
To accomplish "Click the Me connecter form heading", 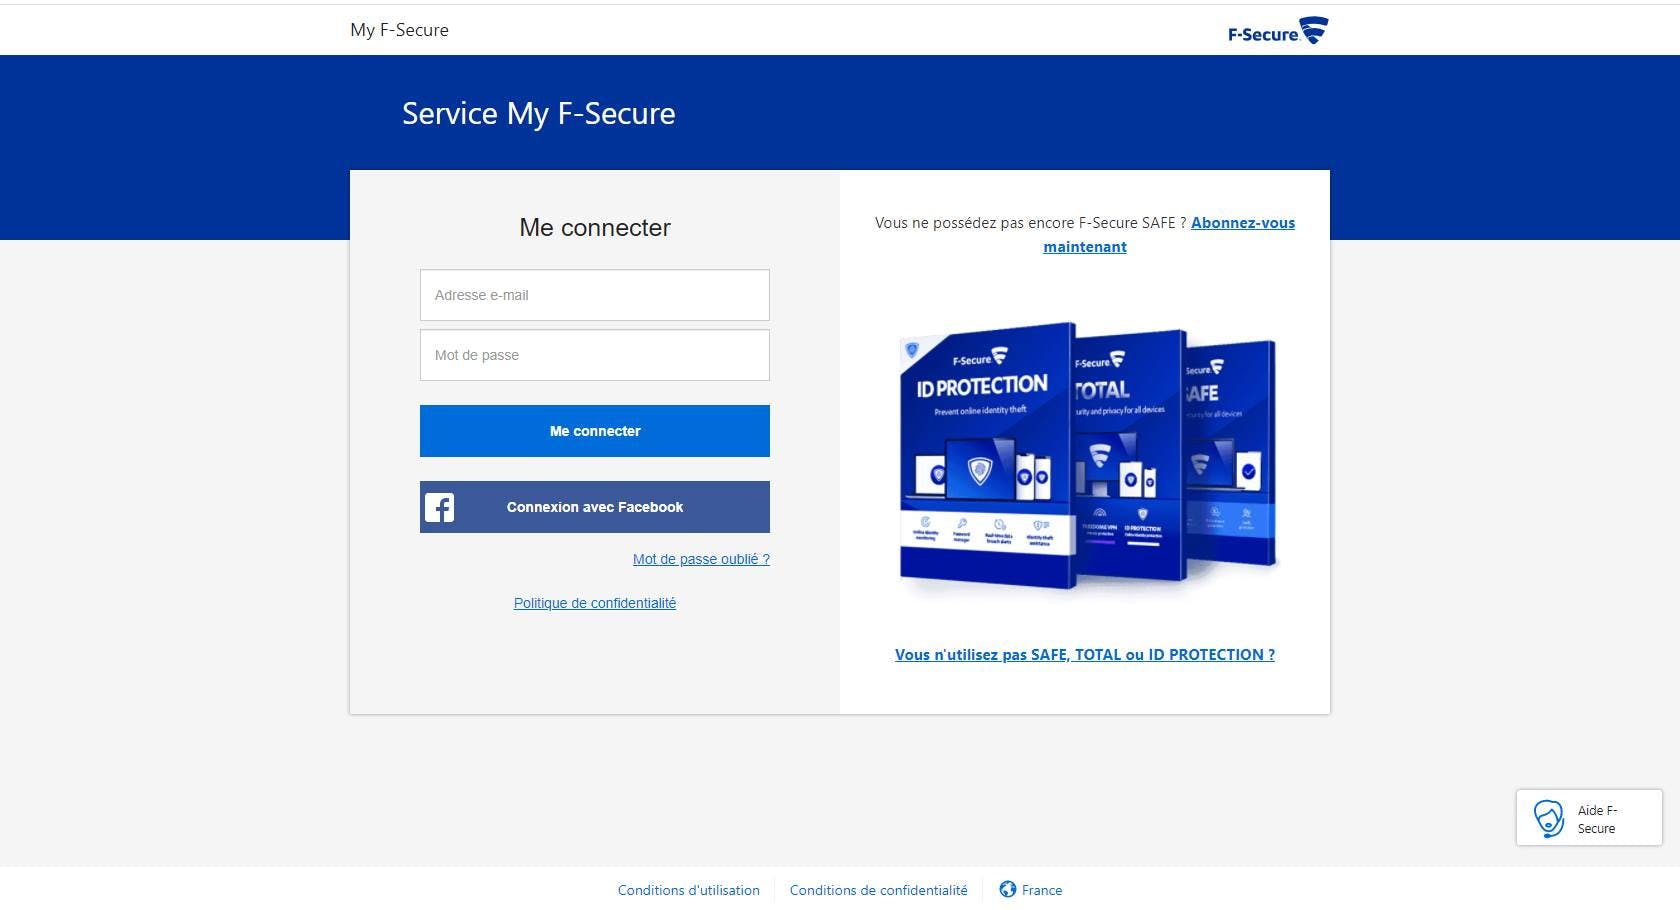I will (x=595, y=228).
